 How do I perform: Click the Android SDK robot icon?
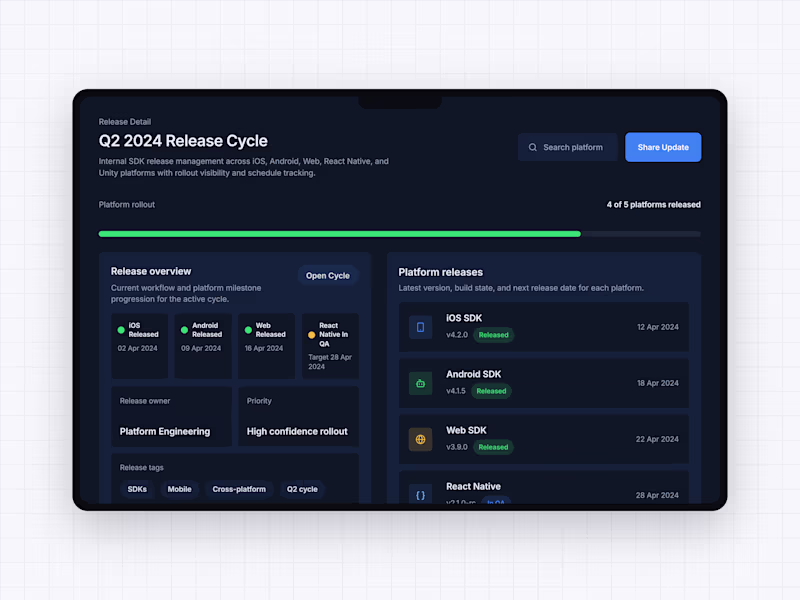tap(420, 383)
